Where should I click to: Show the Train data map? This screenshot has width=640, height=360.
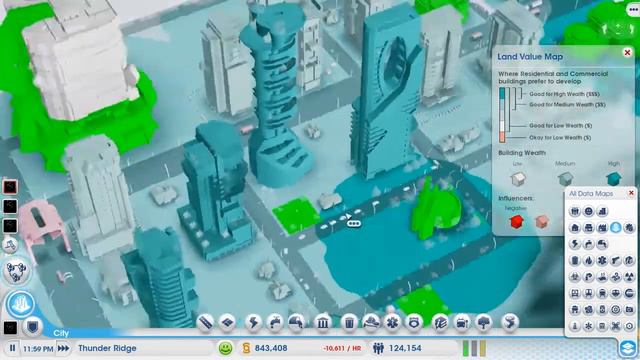point(602,293)
